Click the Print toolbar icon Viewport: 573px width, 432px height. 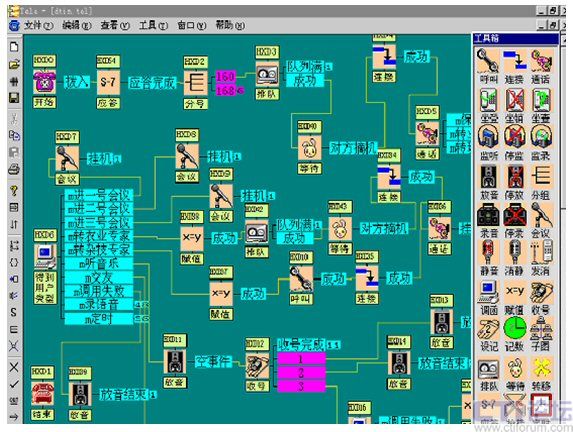(x=14, y=169)
